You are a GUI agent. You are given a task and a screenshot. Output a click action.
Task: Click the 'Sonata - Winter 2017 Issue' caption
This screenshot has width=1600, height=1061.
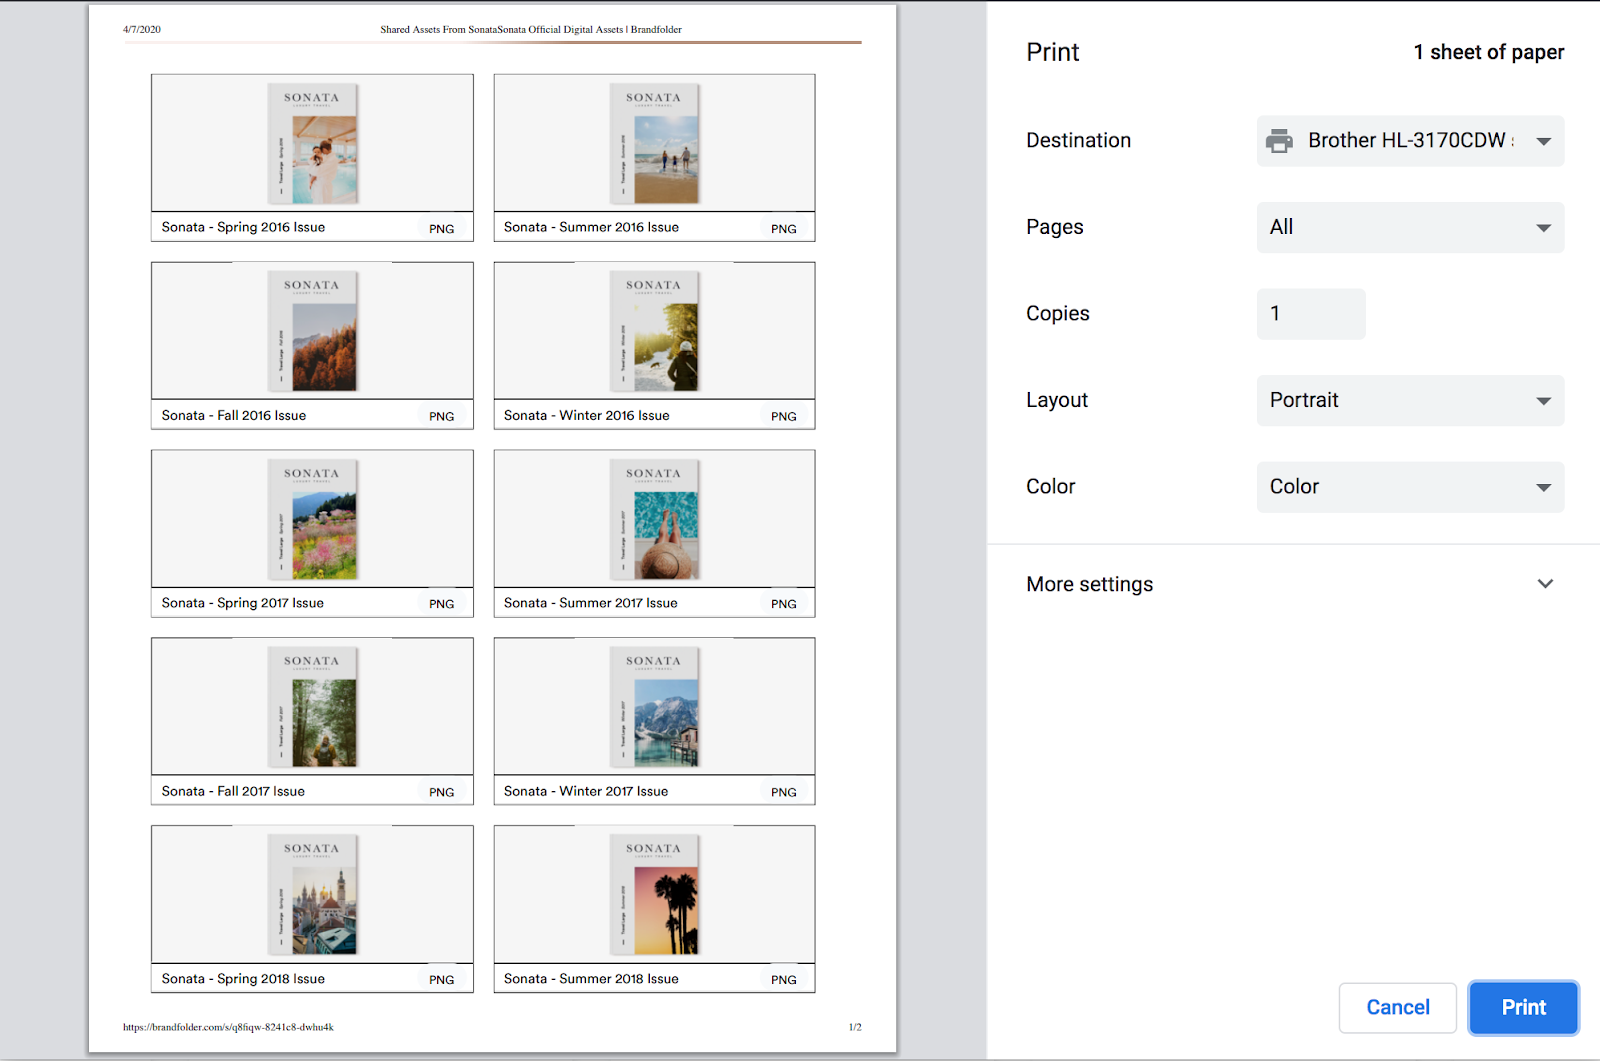(586, 791)
